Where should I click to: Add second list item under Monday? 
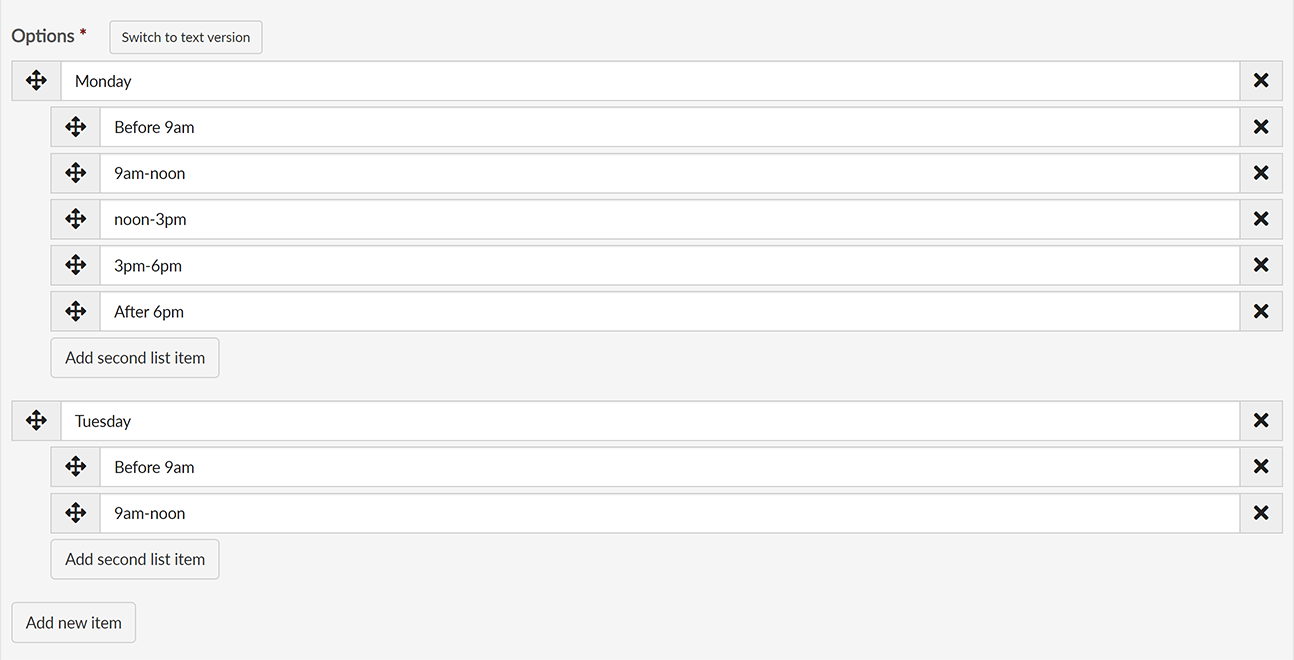134,357
